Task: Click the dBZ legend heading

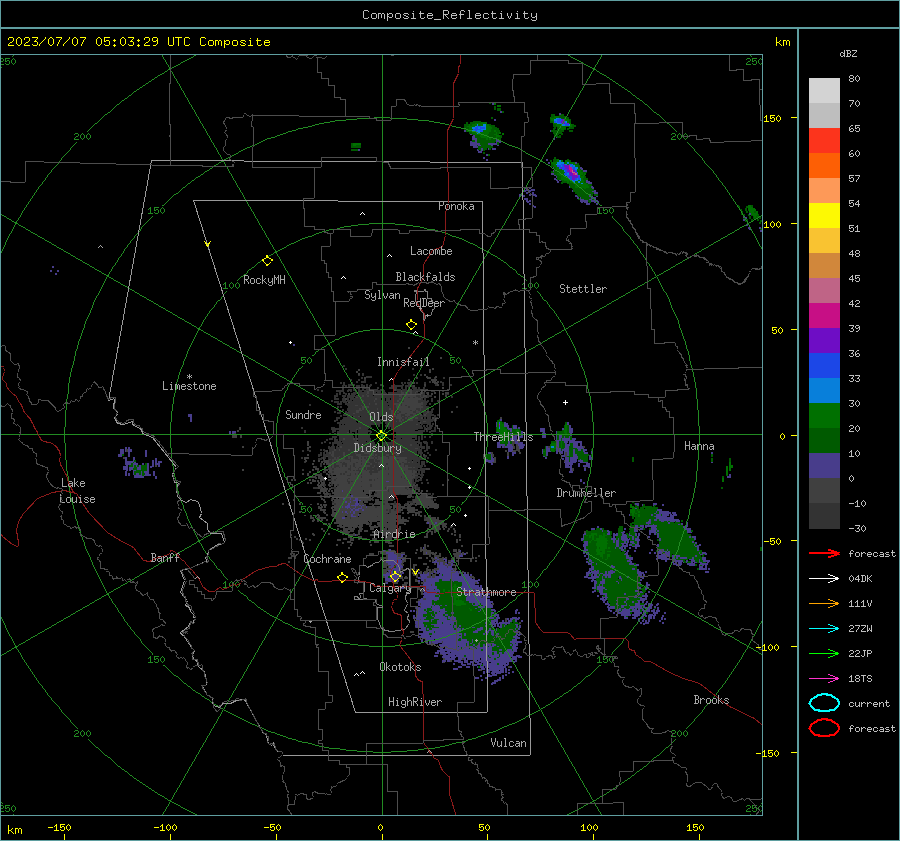Action: (x=848, y=53)
